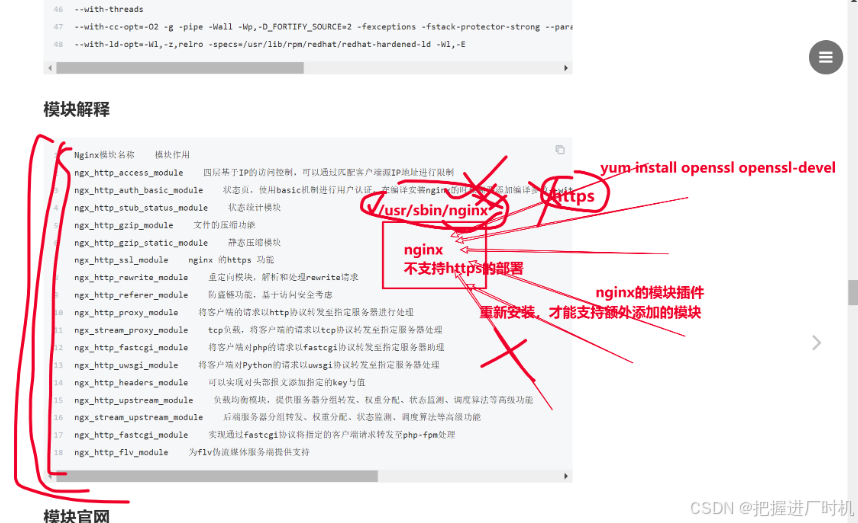858x523 pixels.
Task: Click line number 18 in module list
Action: point(59,452)
